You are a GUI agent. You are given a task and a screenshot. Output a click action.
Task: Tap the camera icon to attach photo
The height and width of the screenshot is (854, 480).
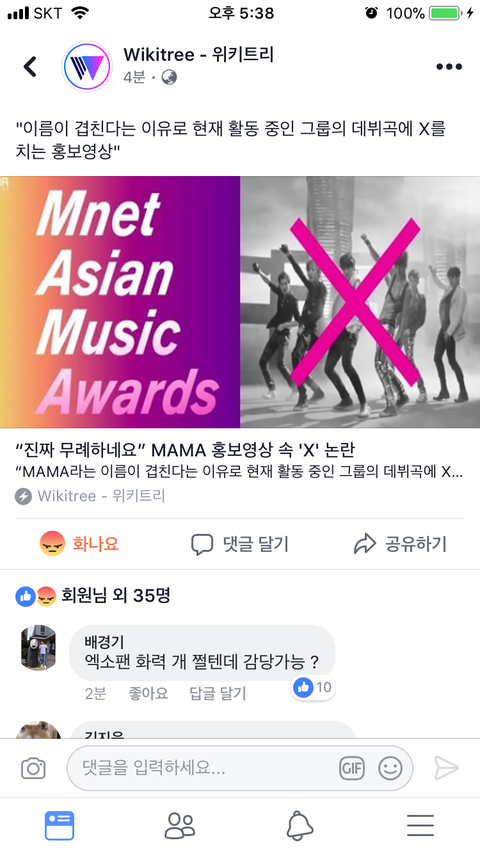tap(33, 768)
